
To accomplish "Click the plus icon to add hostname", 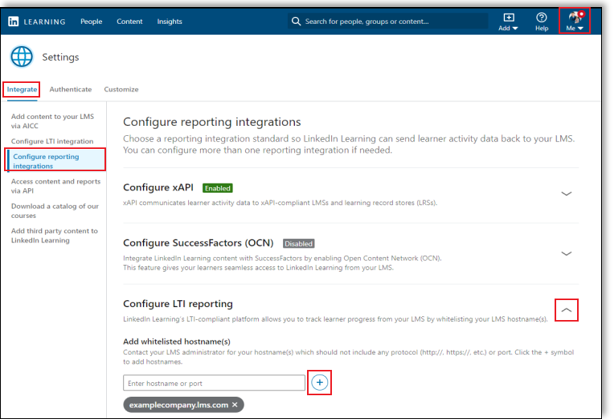I will (x=319, y=382).
